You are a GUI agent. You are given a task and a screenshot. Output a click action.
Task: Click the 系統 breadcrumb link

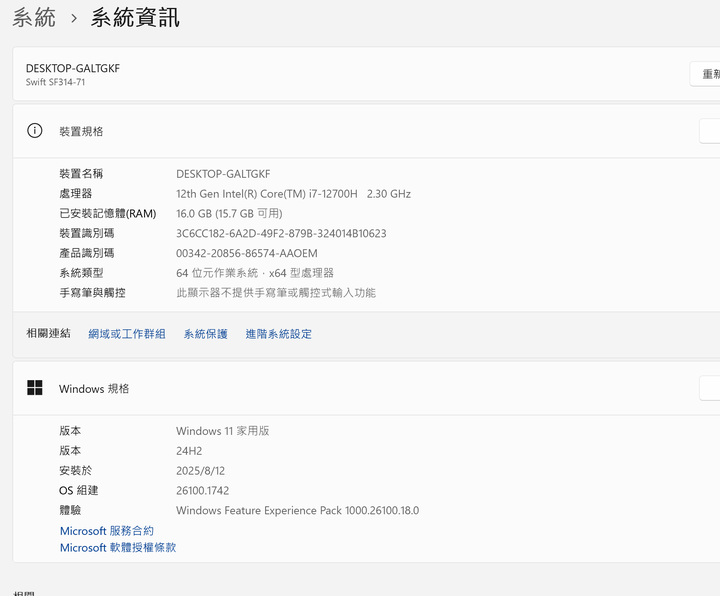click(x=34, y=18)
